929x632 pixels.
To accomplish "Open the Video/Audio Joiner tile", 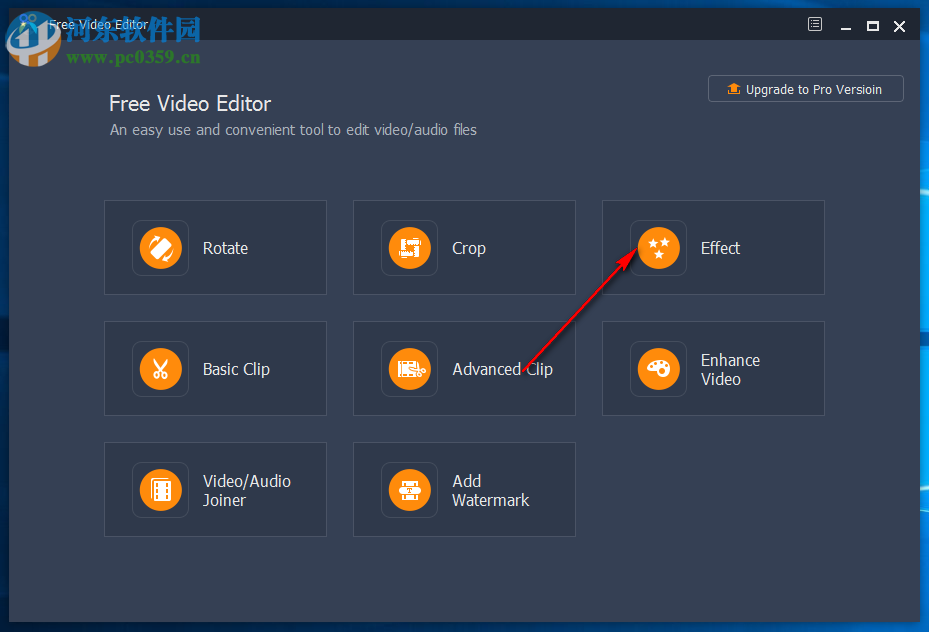I will tap(215, 490).
